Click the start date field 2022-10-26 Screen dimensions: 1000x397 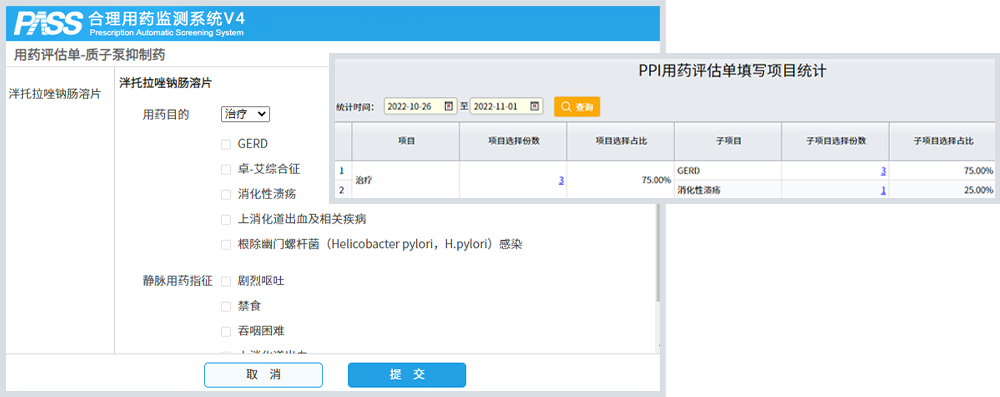pos(421,106)
